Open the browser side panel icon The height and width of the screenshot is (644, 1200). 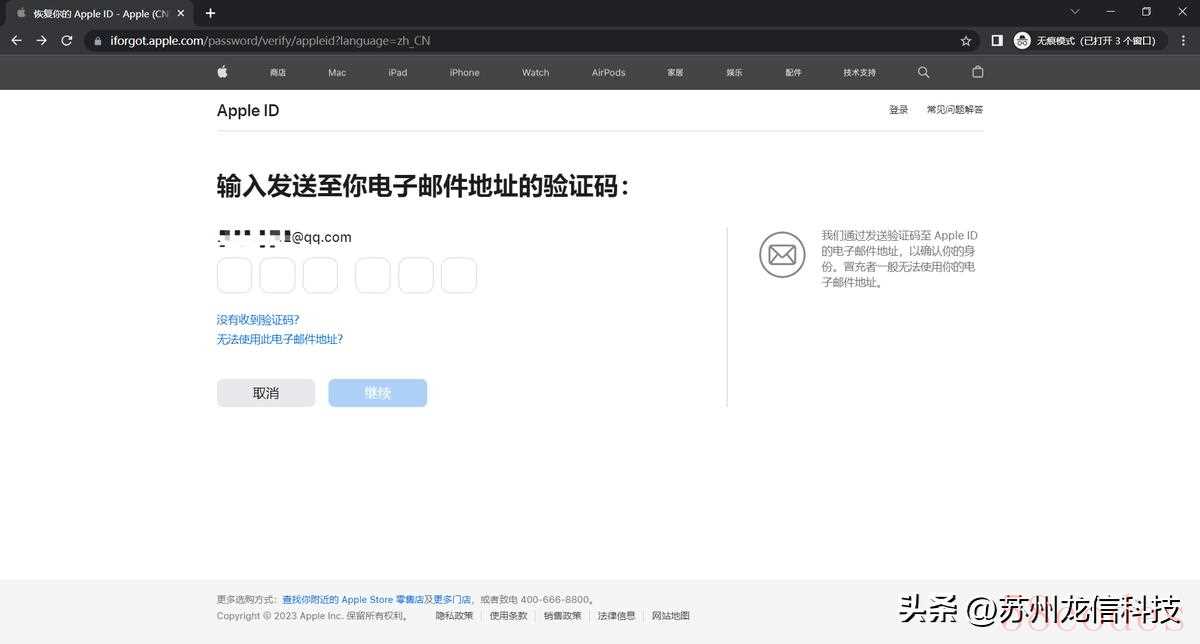tap(997, 41)
